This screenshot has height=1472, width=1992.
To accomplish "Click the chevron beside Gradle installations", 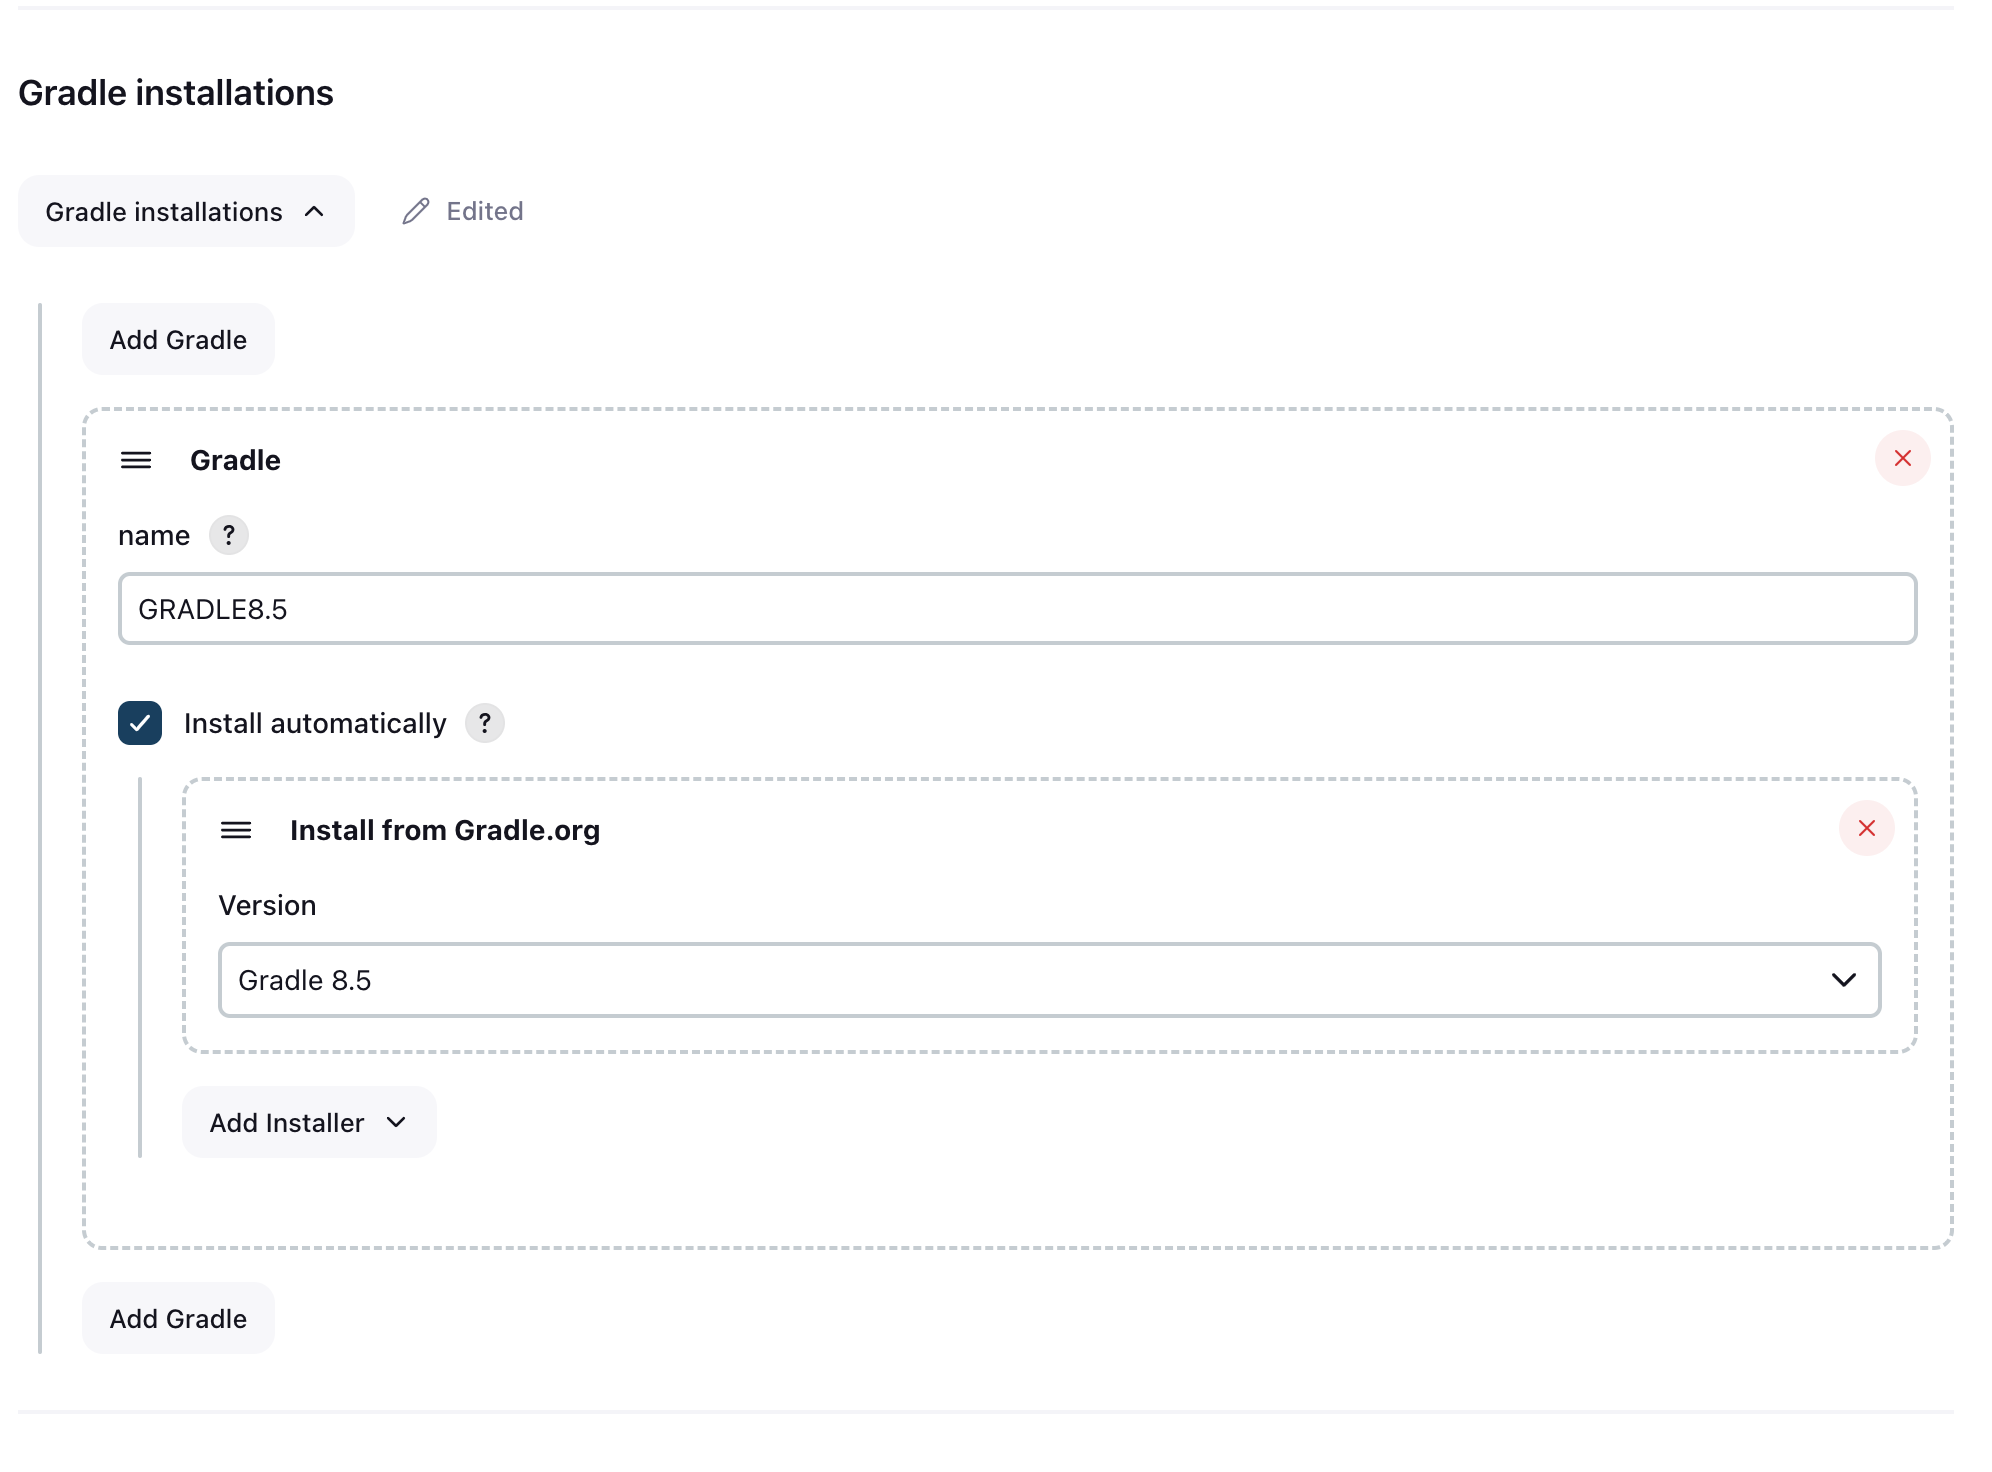I will coord(314,211).
